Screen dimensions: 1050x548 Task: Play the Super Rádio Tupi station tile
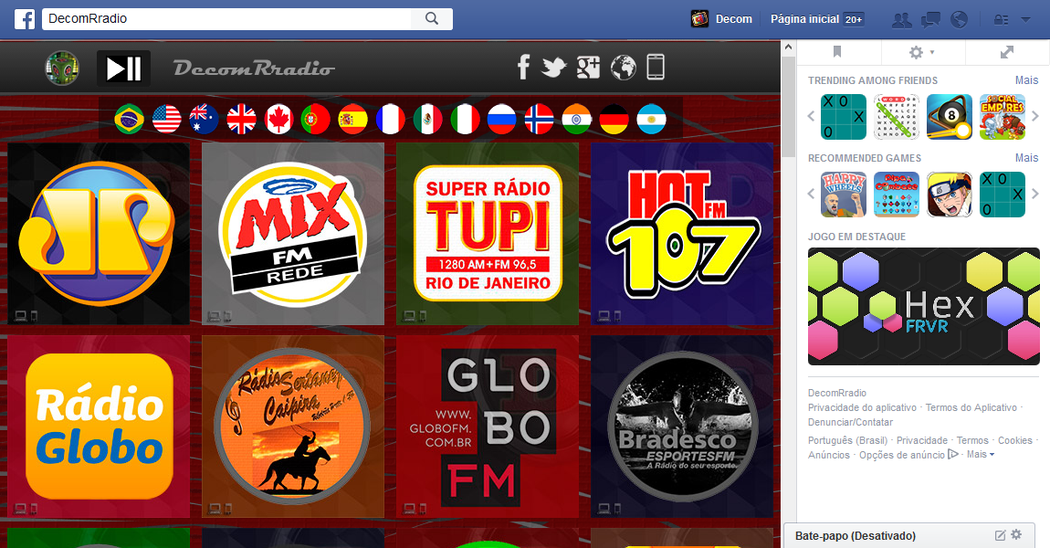[x=487, y=233]
